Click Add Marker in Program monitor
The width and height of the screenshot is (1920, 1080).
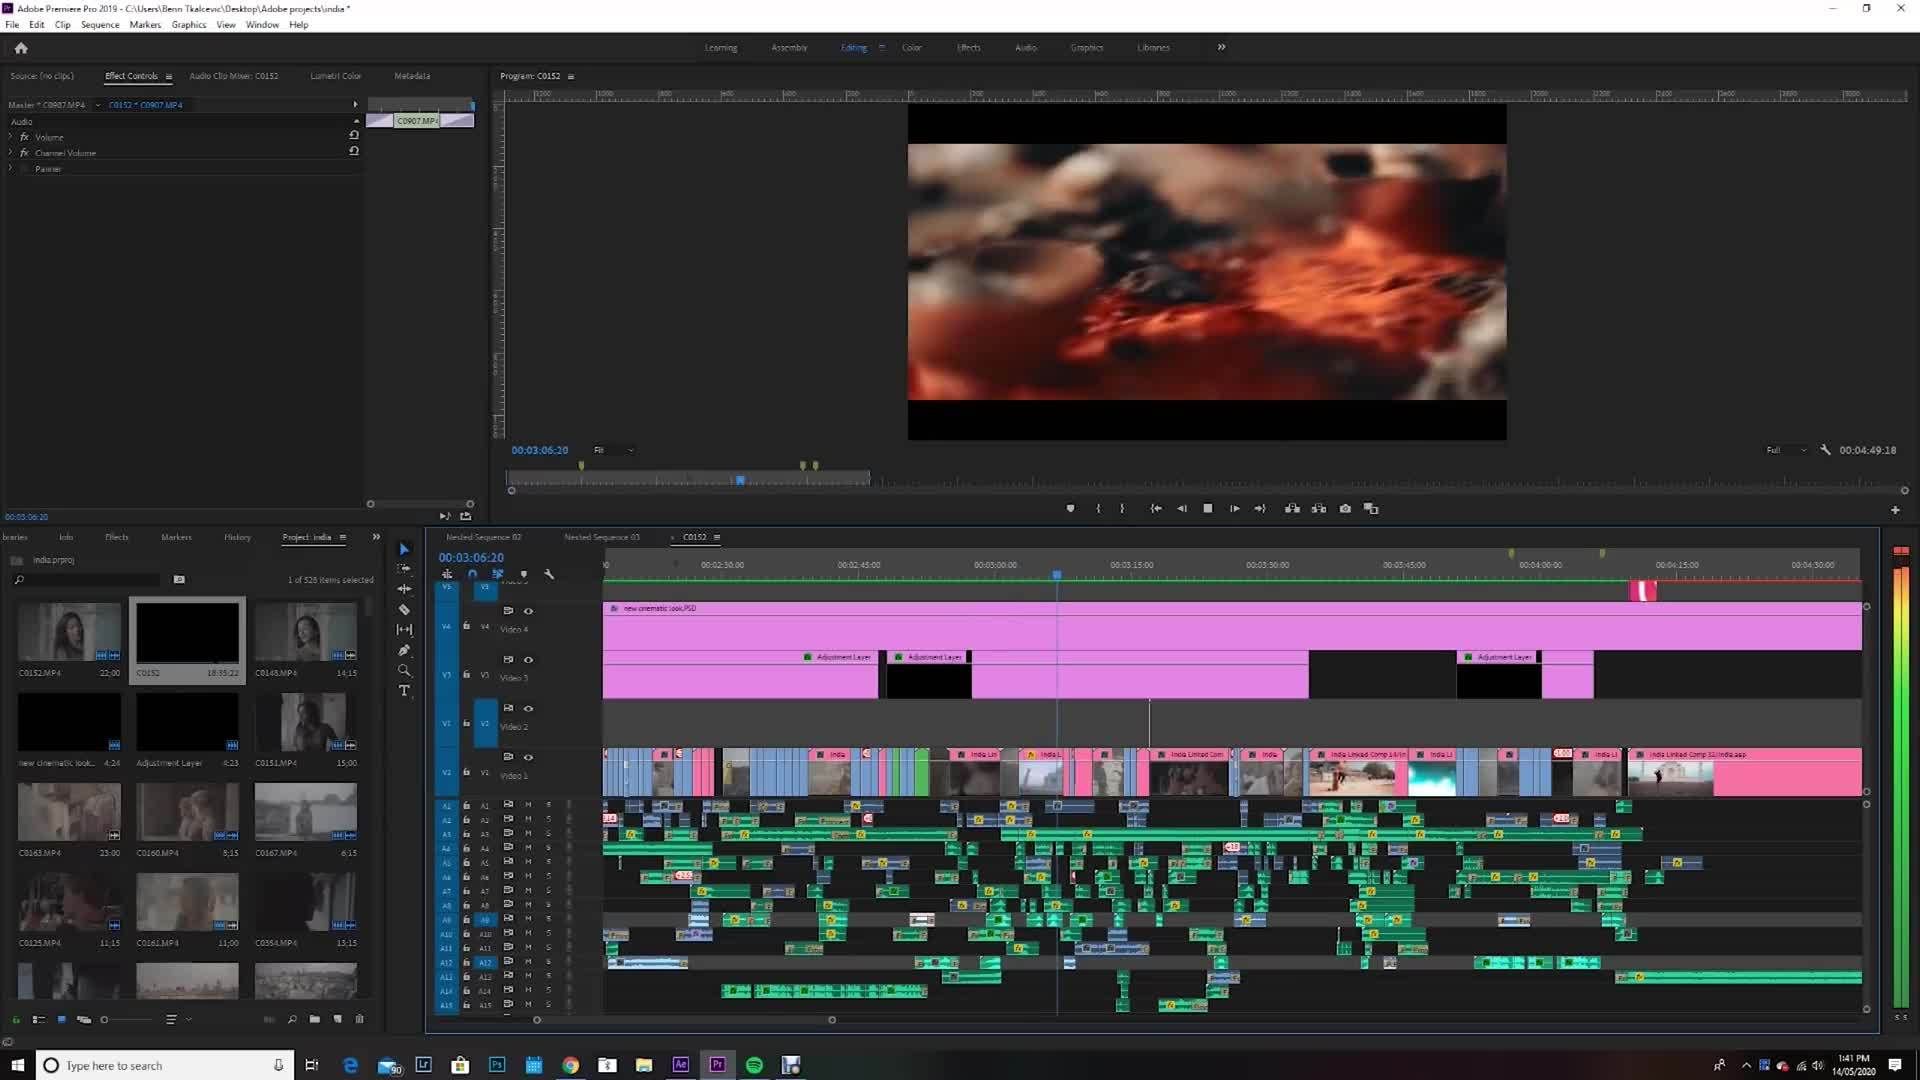(x=1070, y=509)
